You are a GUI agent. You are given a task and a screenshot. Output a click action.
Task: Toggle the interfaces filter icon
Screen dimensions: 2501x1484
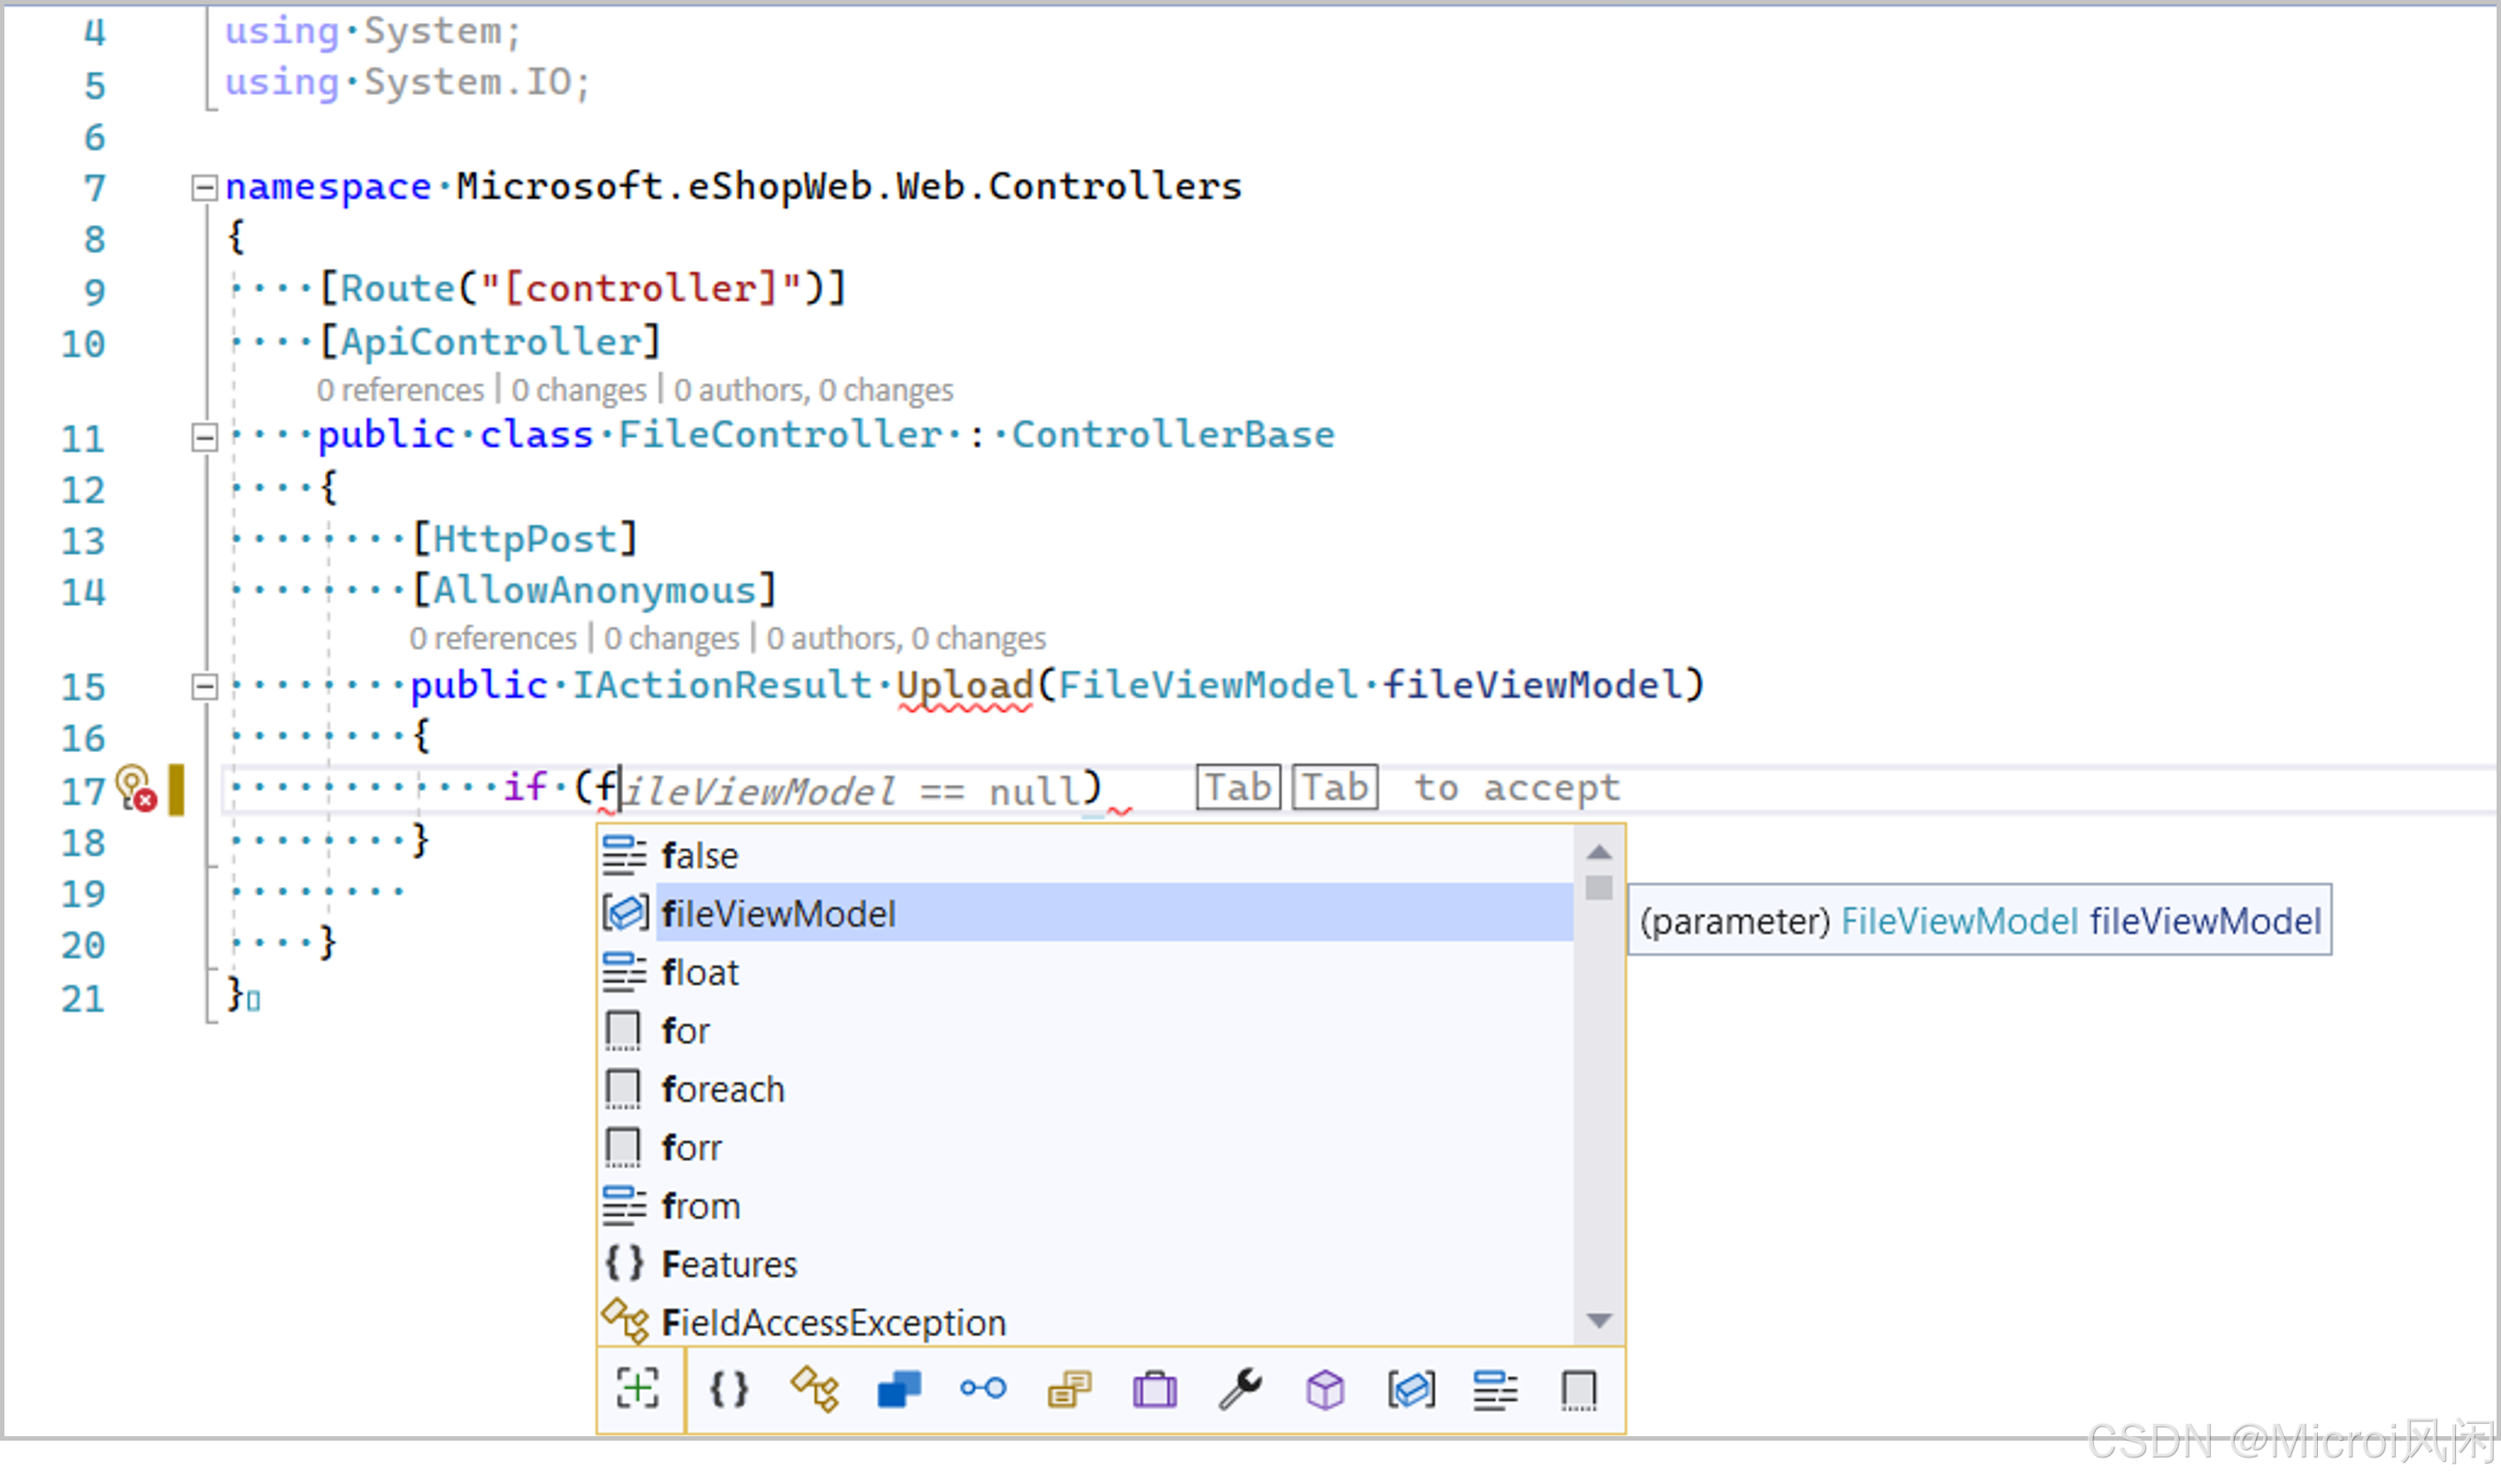[984, 1389]
